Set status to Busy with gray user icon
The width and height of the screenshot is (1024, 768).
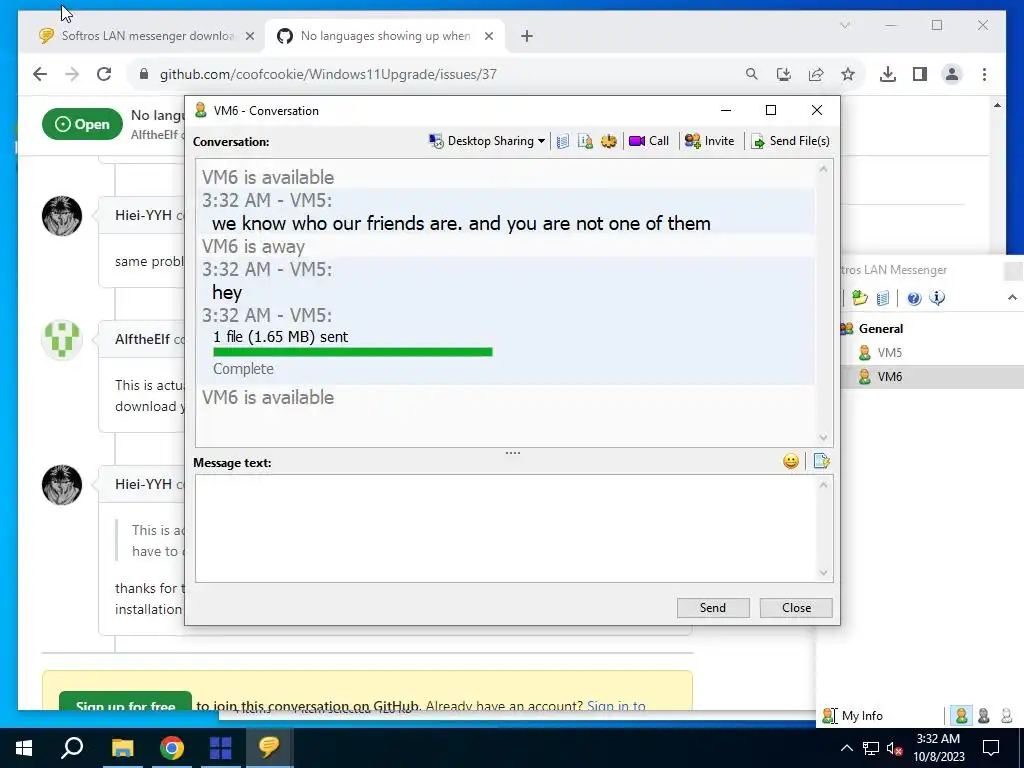(984, 716)
